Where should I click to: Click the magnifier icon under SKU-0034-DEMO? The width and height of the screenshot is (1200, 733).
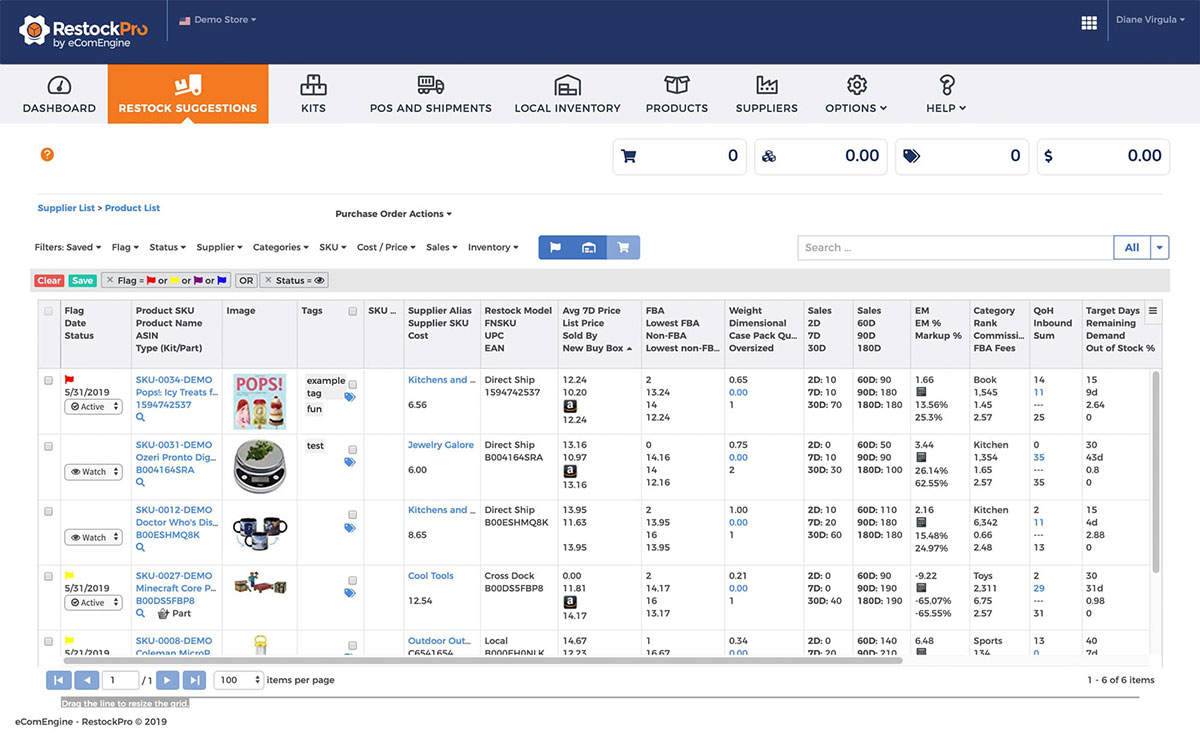(x=141, y=417)
